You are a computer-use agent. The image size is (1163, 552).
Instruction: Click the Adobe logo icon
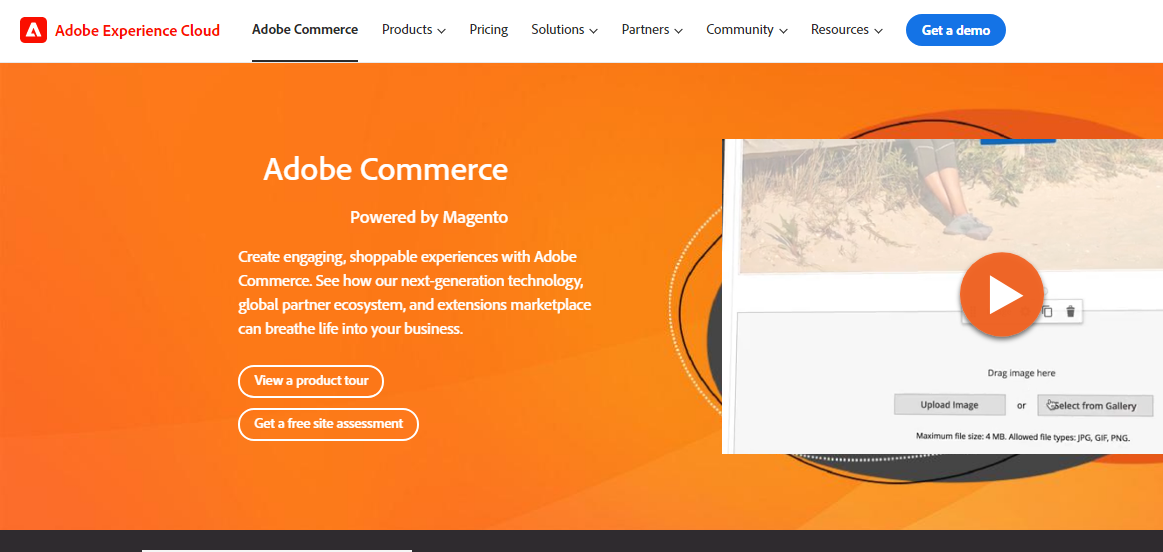click(x=33, y=30)
